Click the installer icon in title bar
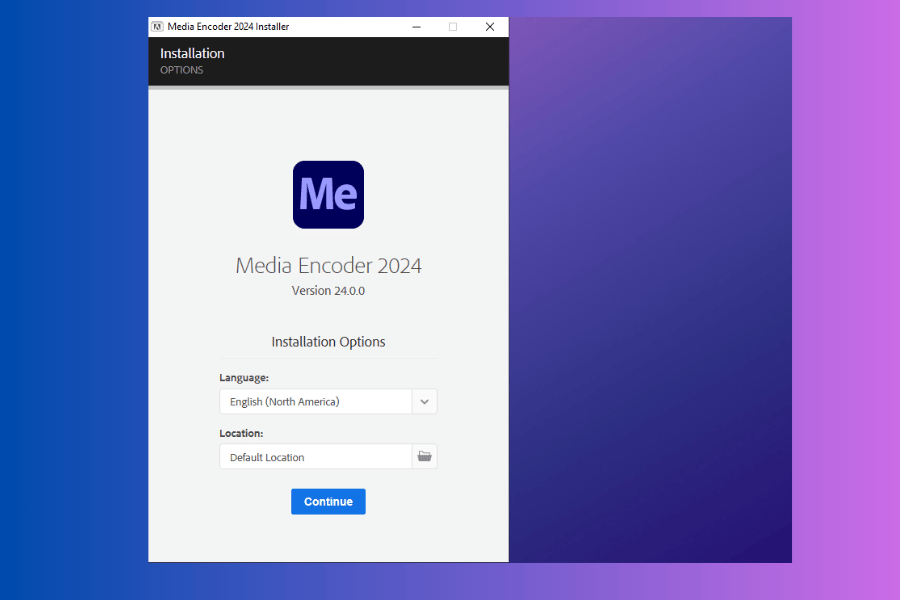This screenshot has width=900, height=600. 158,27
